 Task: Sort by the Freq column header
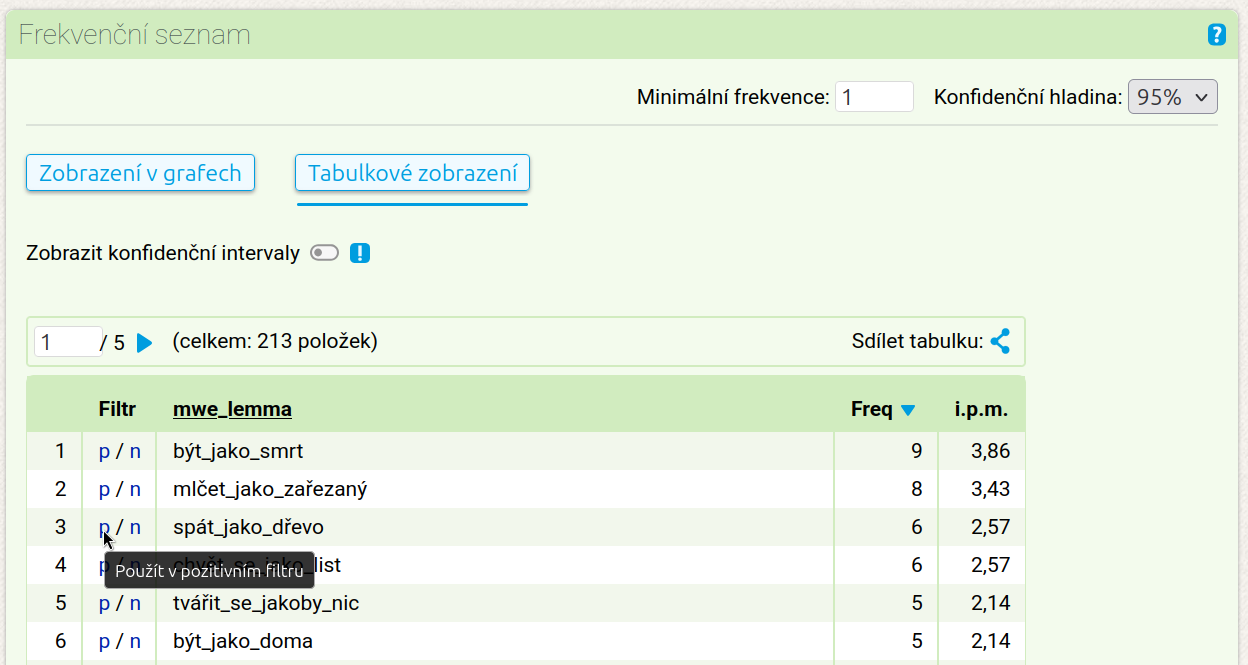click(871, 409)
